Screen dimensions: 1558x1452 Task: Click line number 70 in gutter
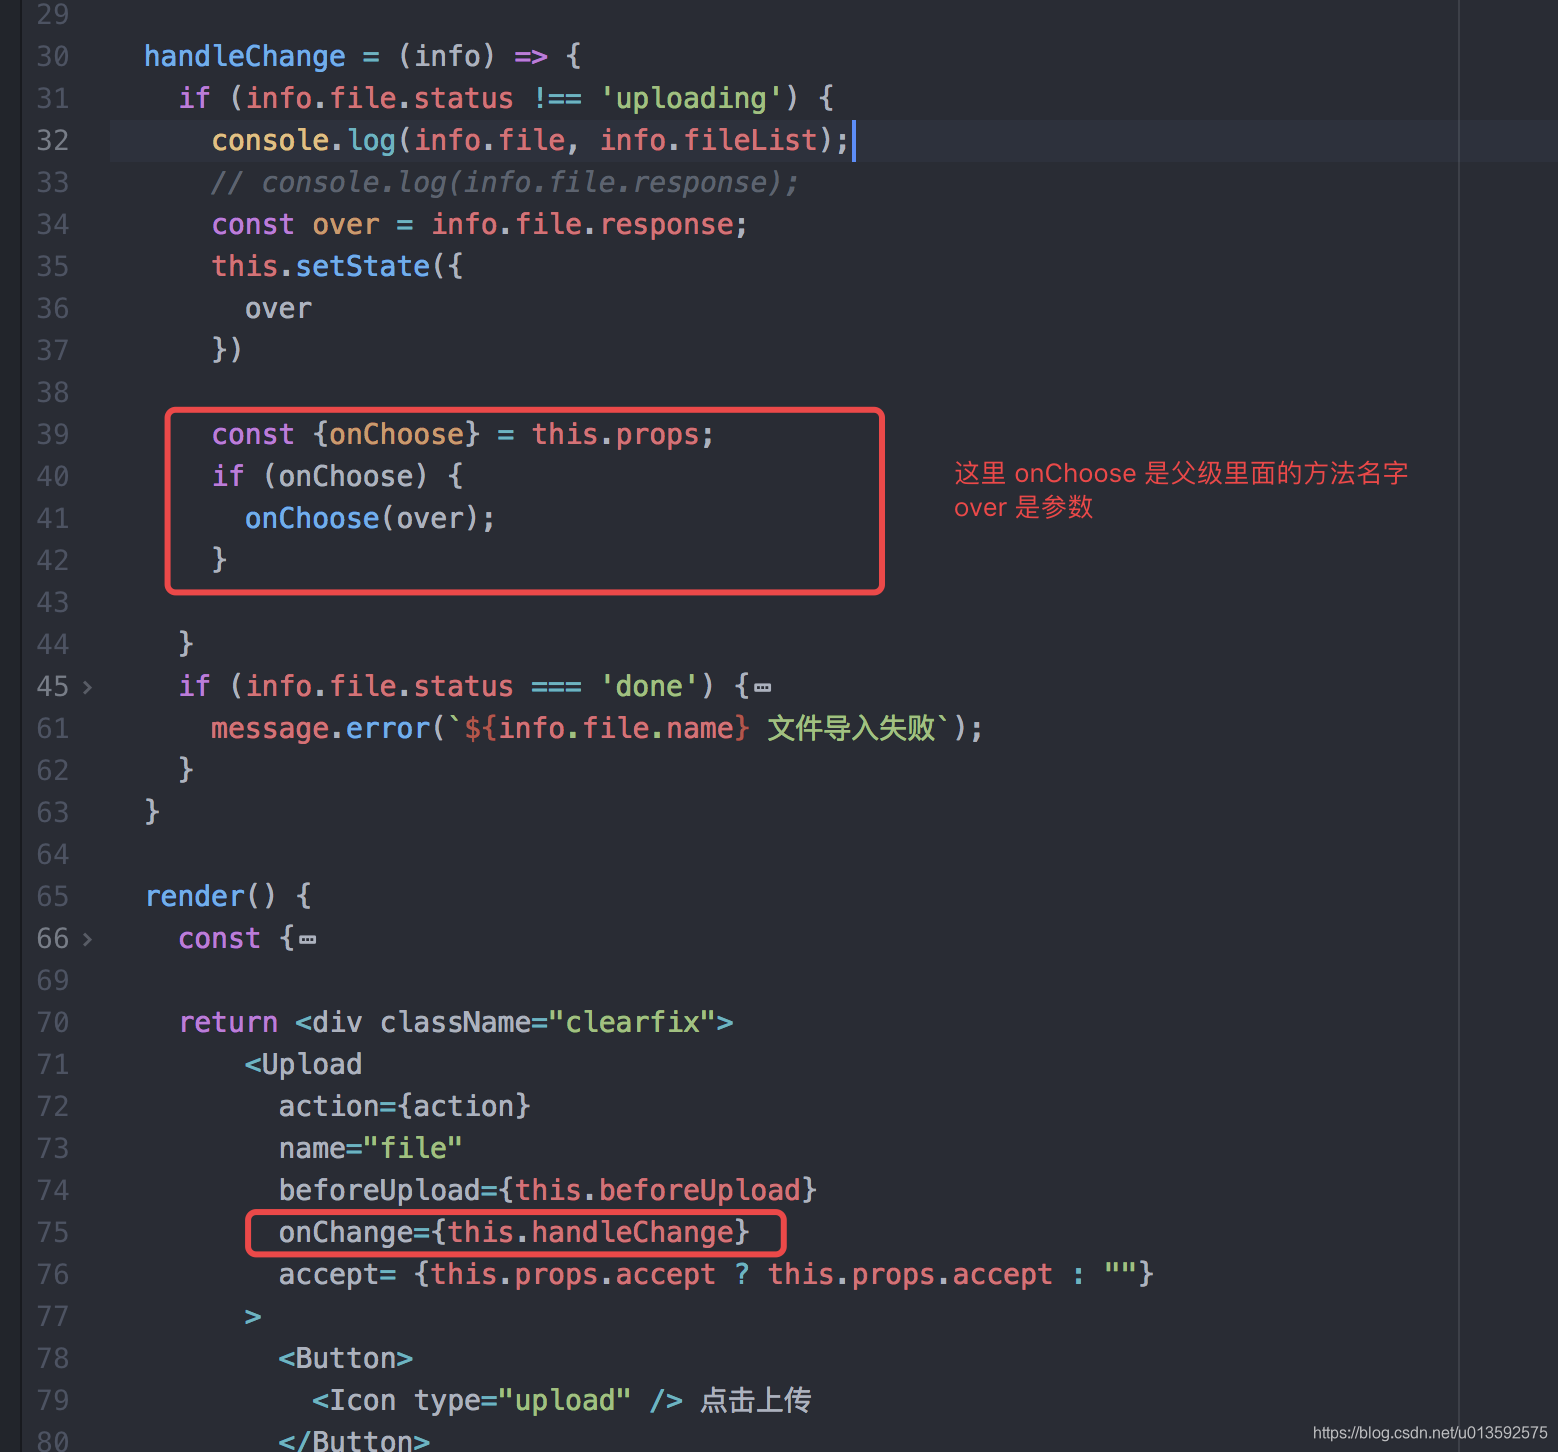53,1022
